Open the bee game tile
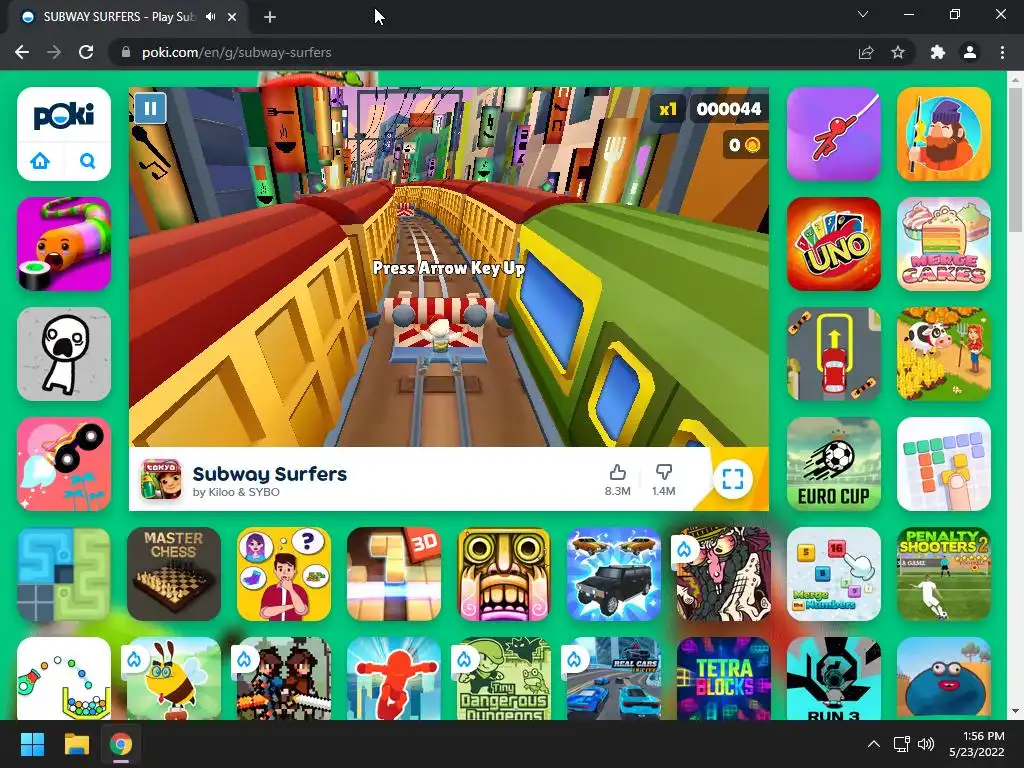 point(174,679)
